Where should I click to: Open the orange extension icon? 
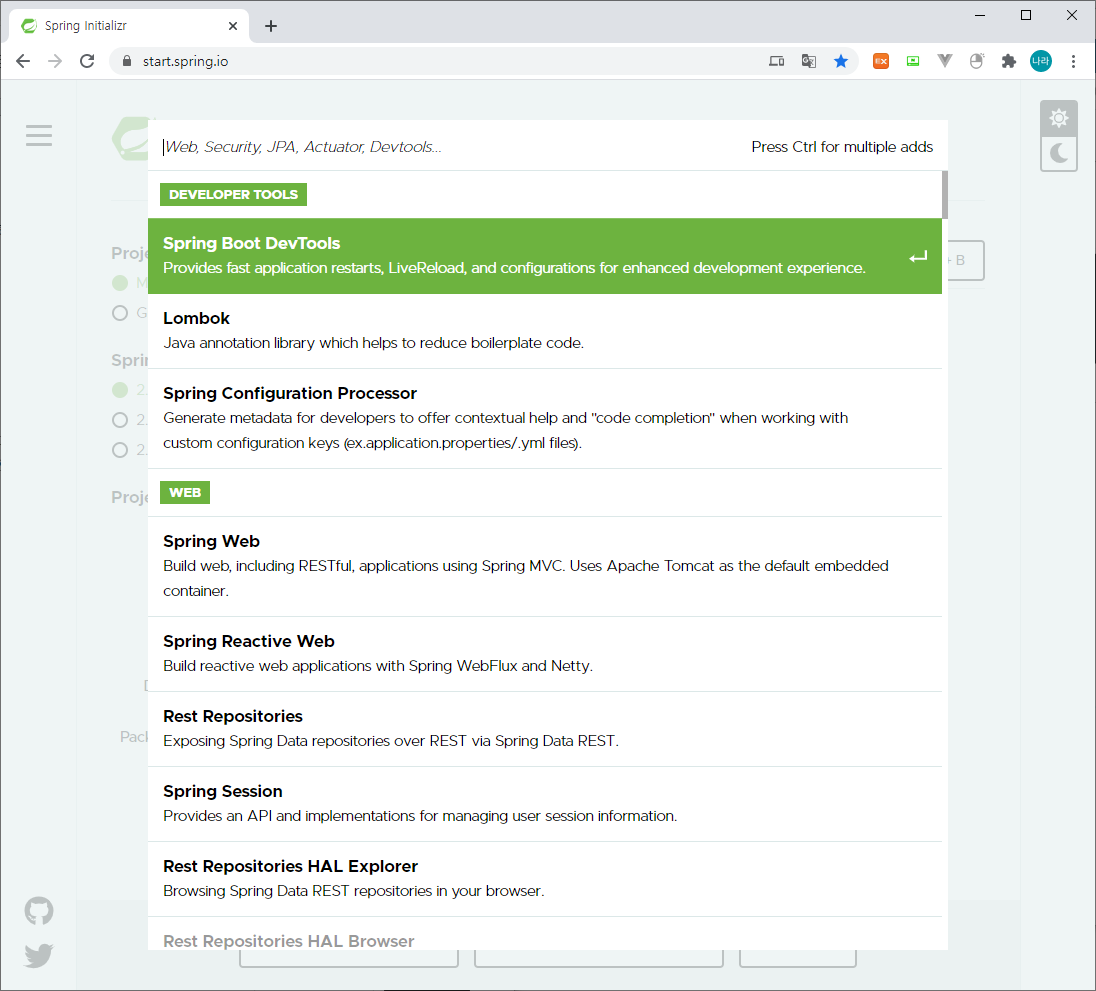(881, 62)
